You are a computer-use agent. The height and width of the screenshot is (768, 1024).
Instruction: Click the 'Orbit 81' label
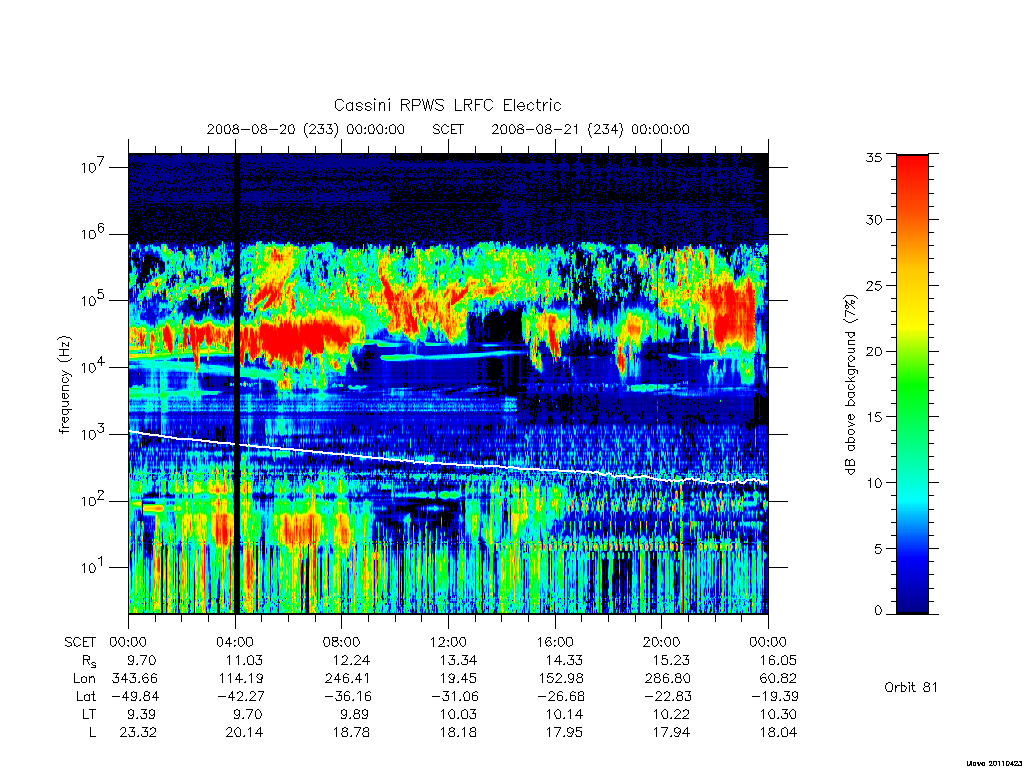tap(910, 687)
